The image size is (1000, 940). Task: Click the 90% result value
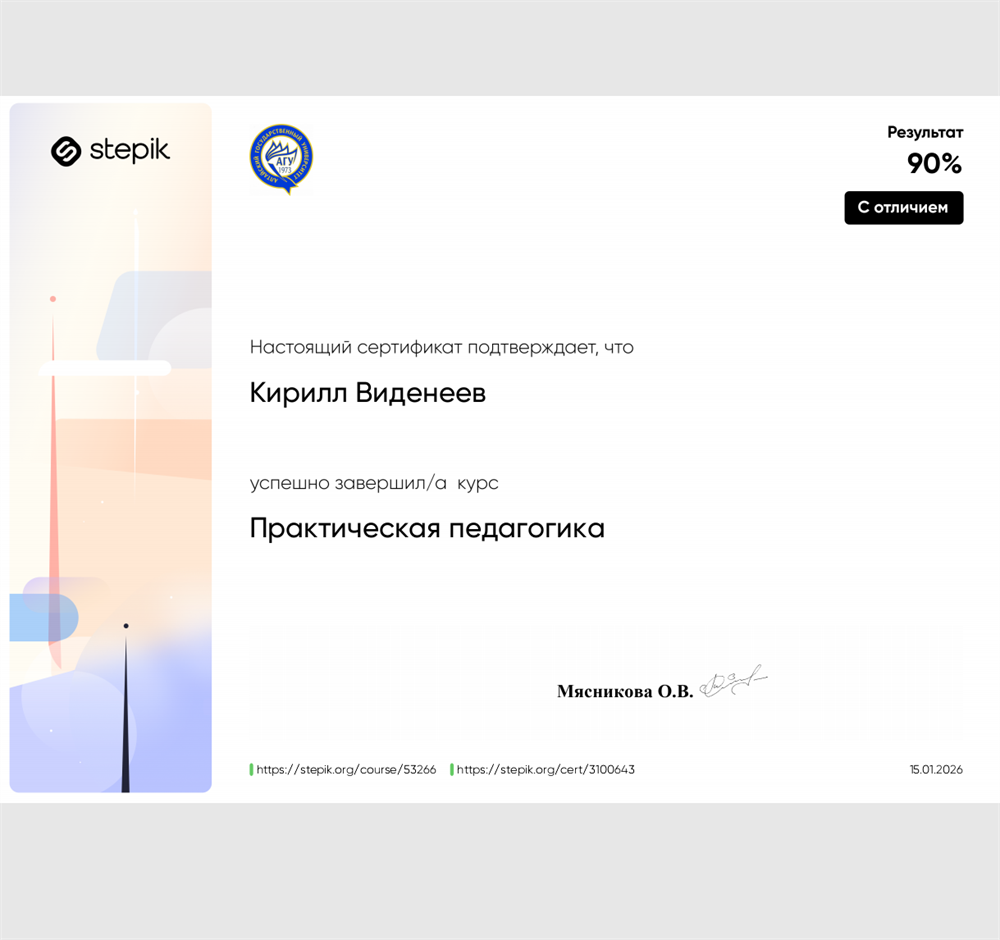pos(934,164)
